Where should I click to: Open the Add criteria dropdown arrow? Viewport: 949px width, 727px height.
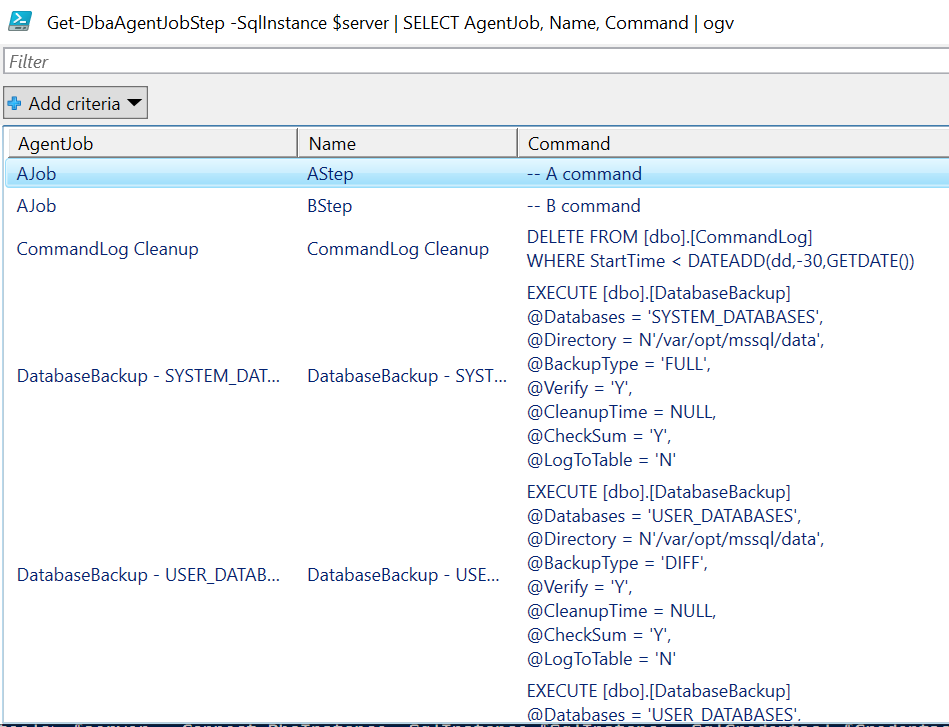coord(135,103)
